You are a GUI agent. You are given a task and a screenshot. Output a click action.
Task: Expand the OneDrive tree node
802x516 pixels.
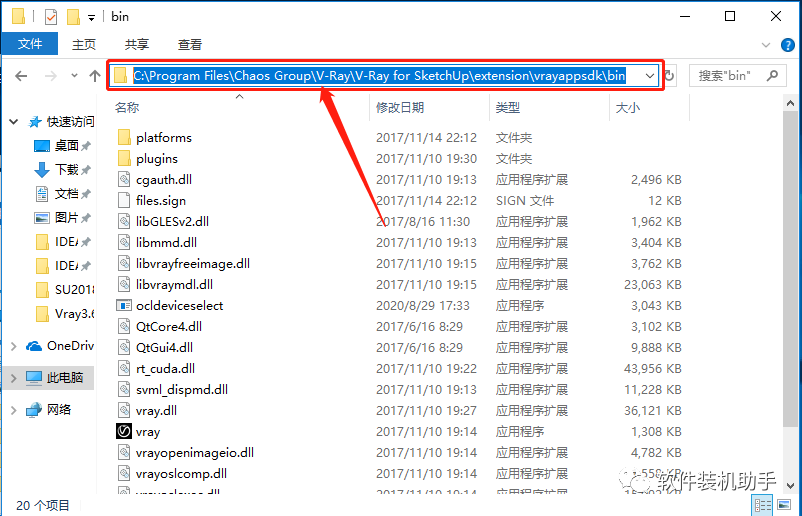tap(14, 346)
